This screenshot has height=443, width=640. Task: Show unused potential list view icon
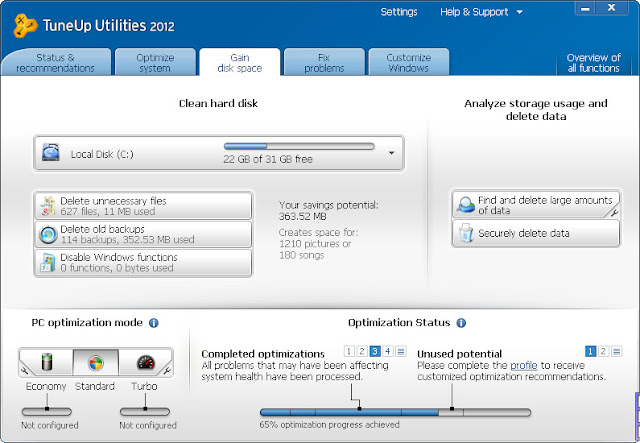[x=616, y=351]
